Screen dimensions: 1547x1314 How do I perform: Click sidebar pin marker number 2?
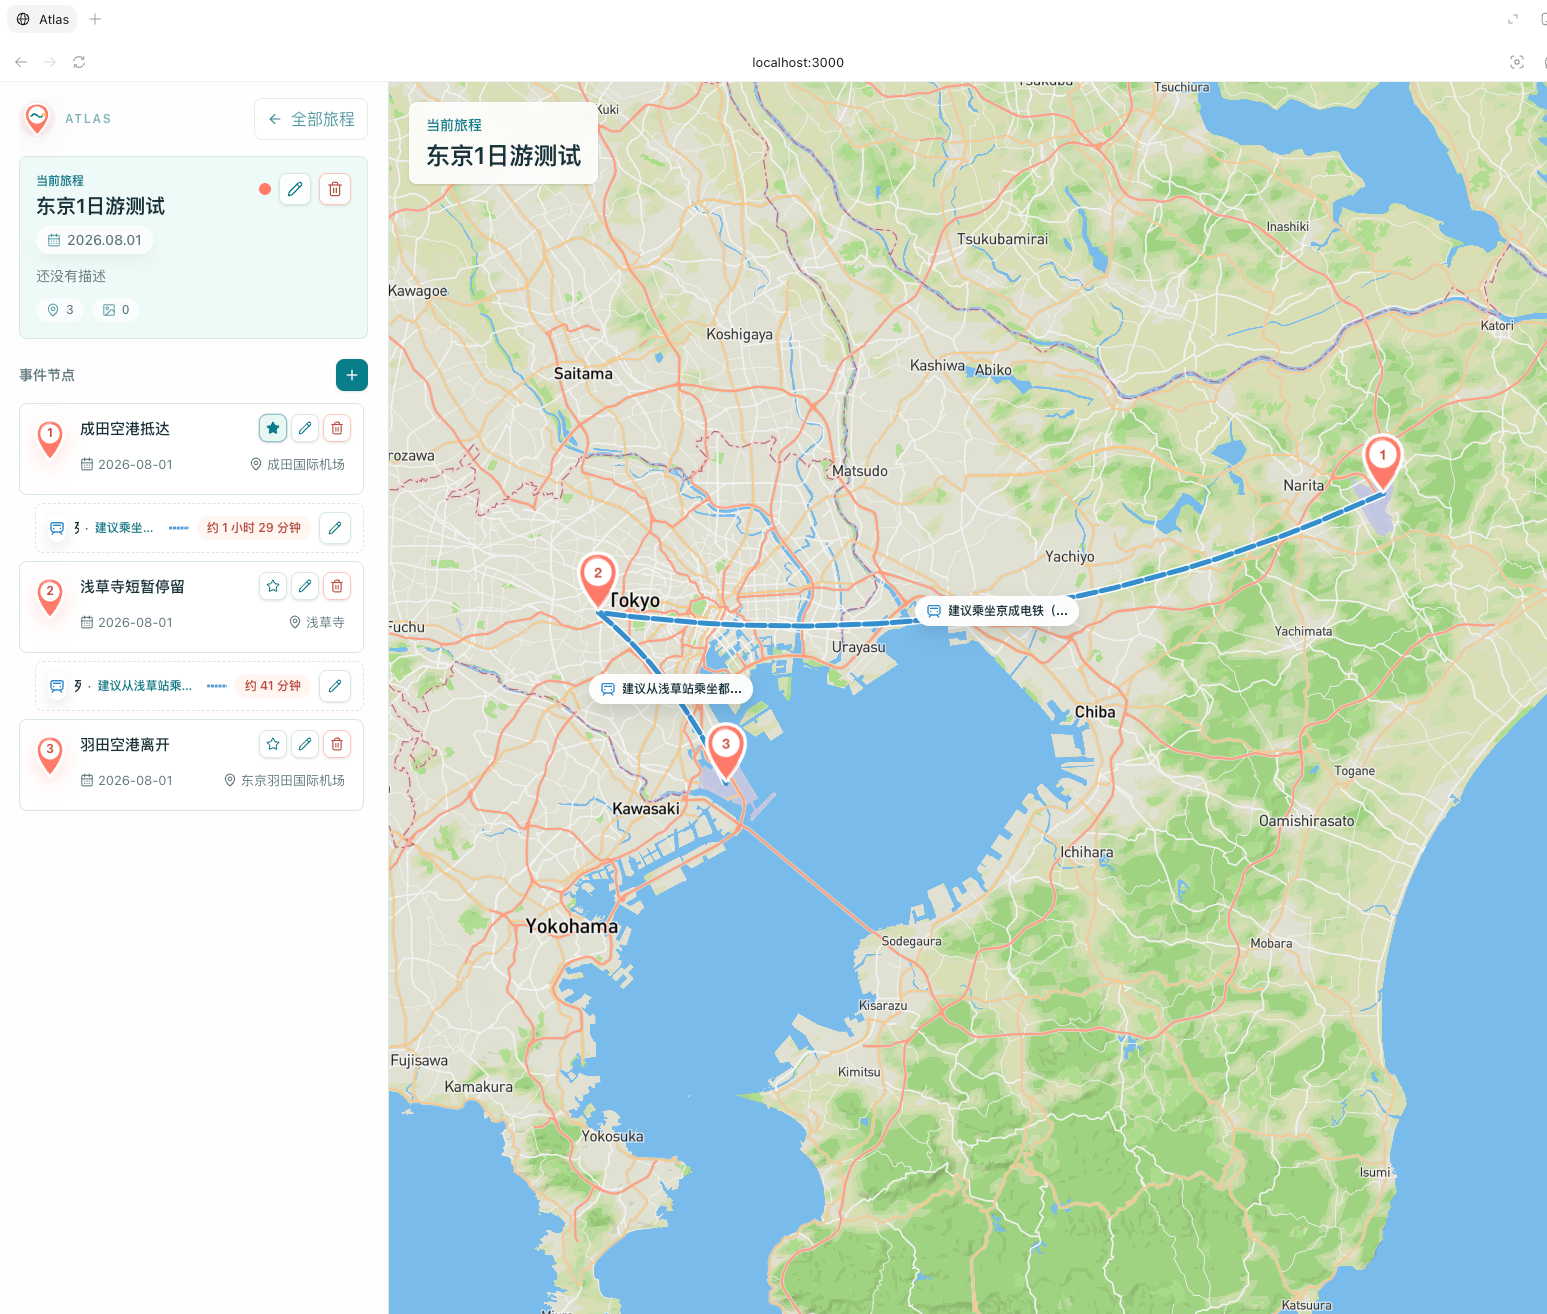point(50,596)
